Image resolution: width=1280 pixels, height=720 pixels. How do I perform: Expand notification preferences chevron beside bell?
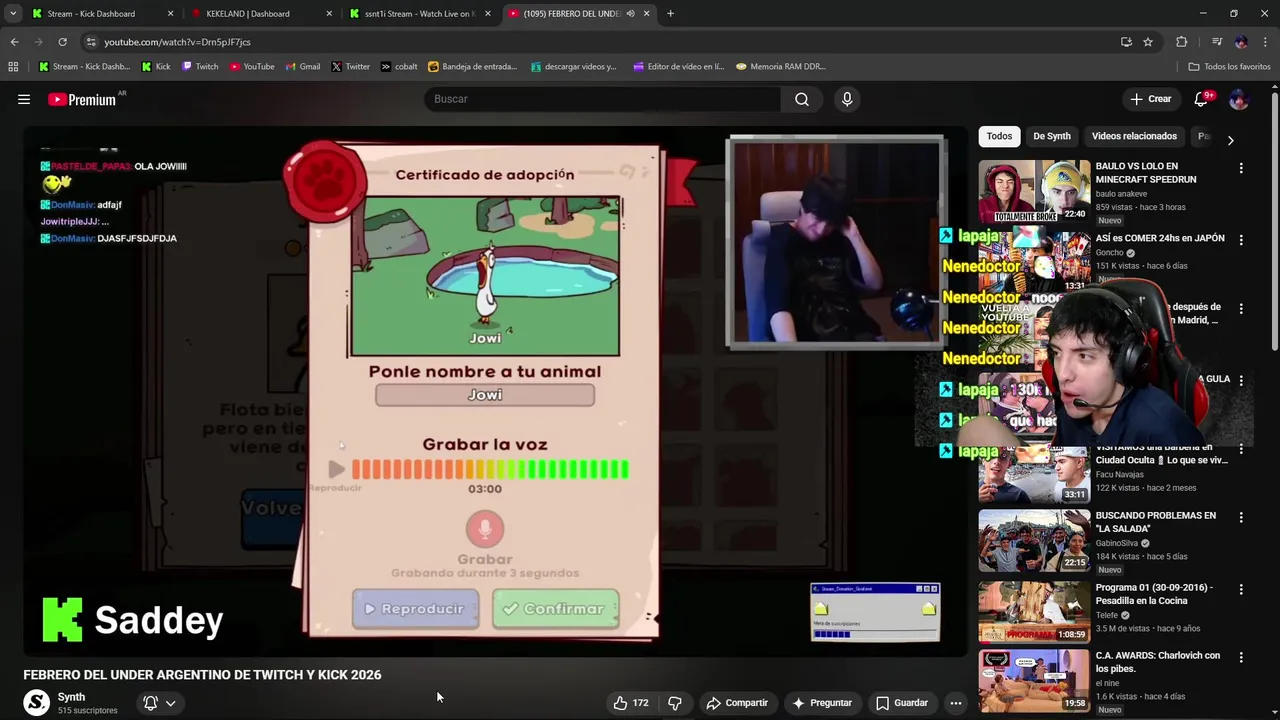(x=171, y=703)
